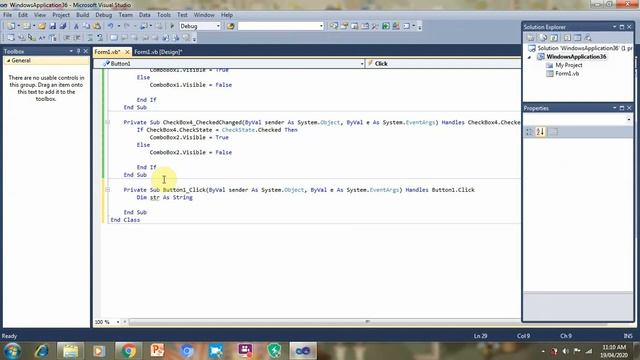Image resolution: width=640 pixels, height=360 pixels.
Task: Open the Project menu
Action: [61, 15]
